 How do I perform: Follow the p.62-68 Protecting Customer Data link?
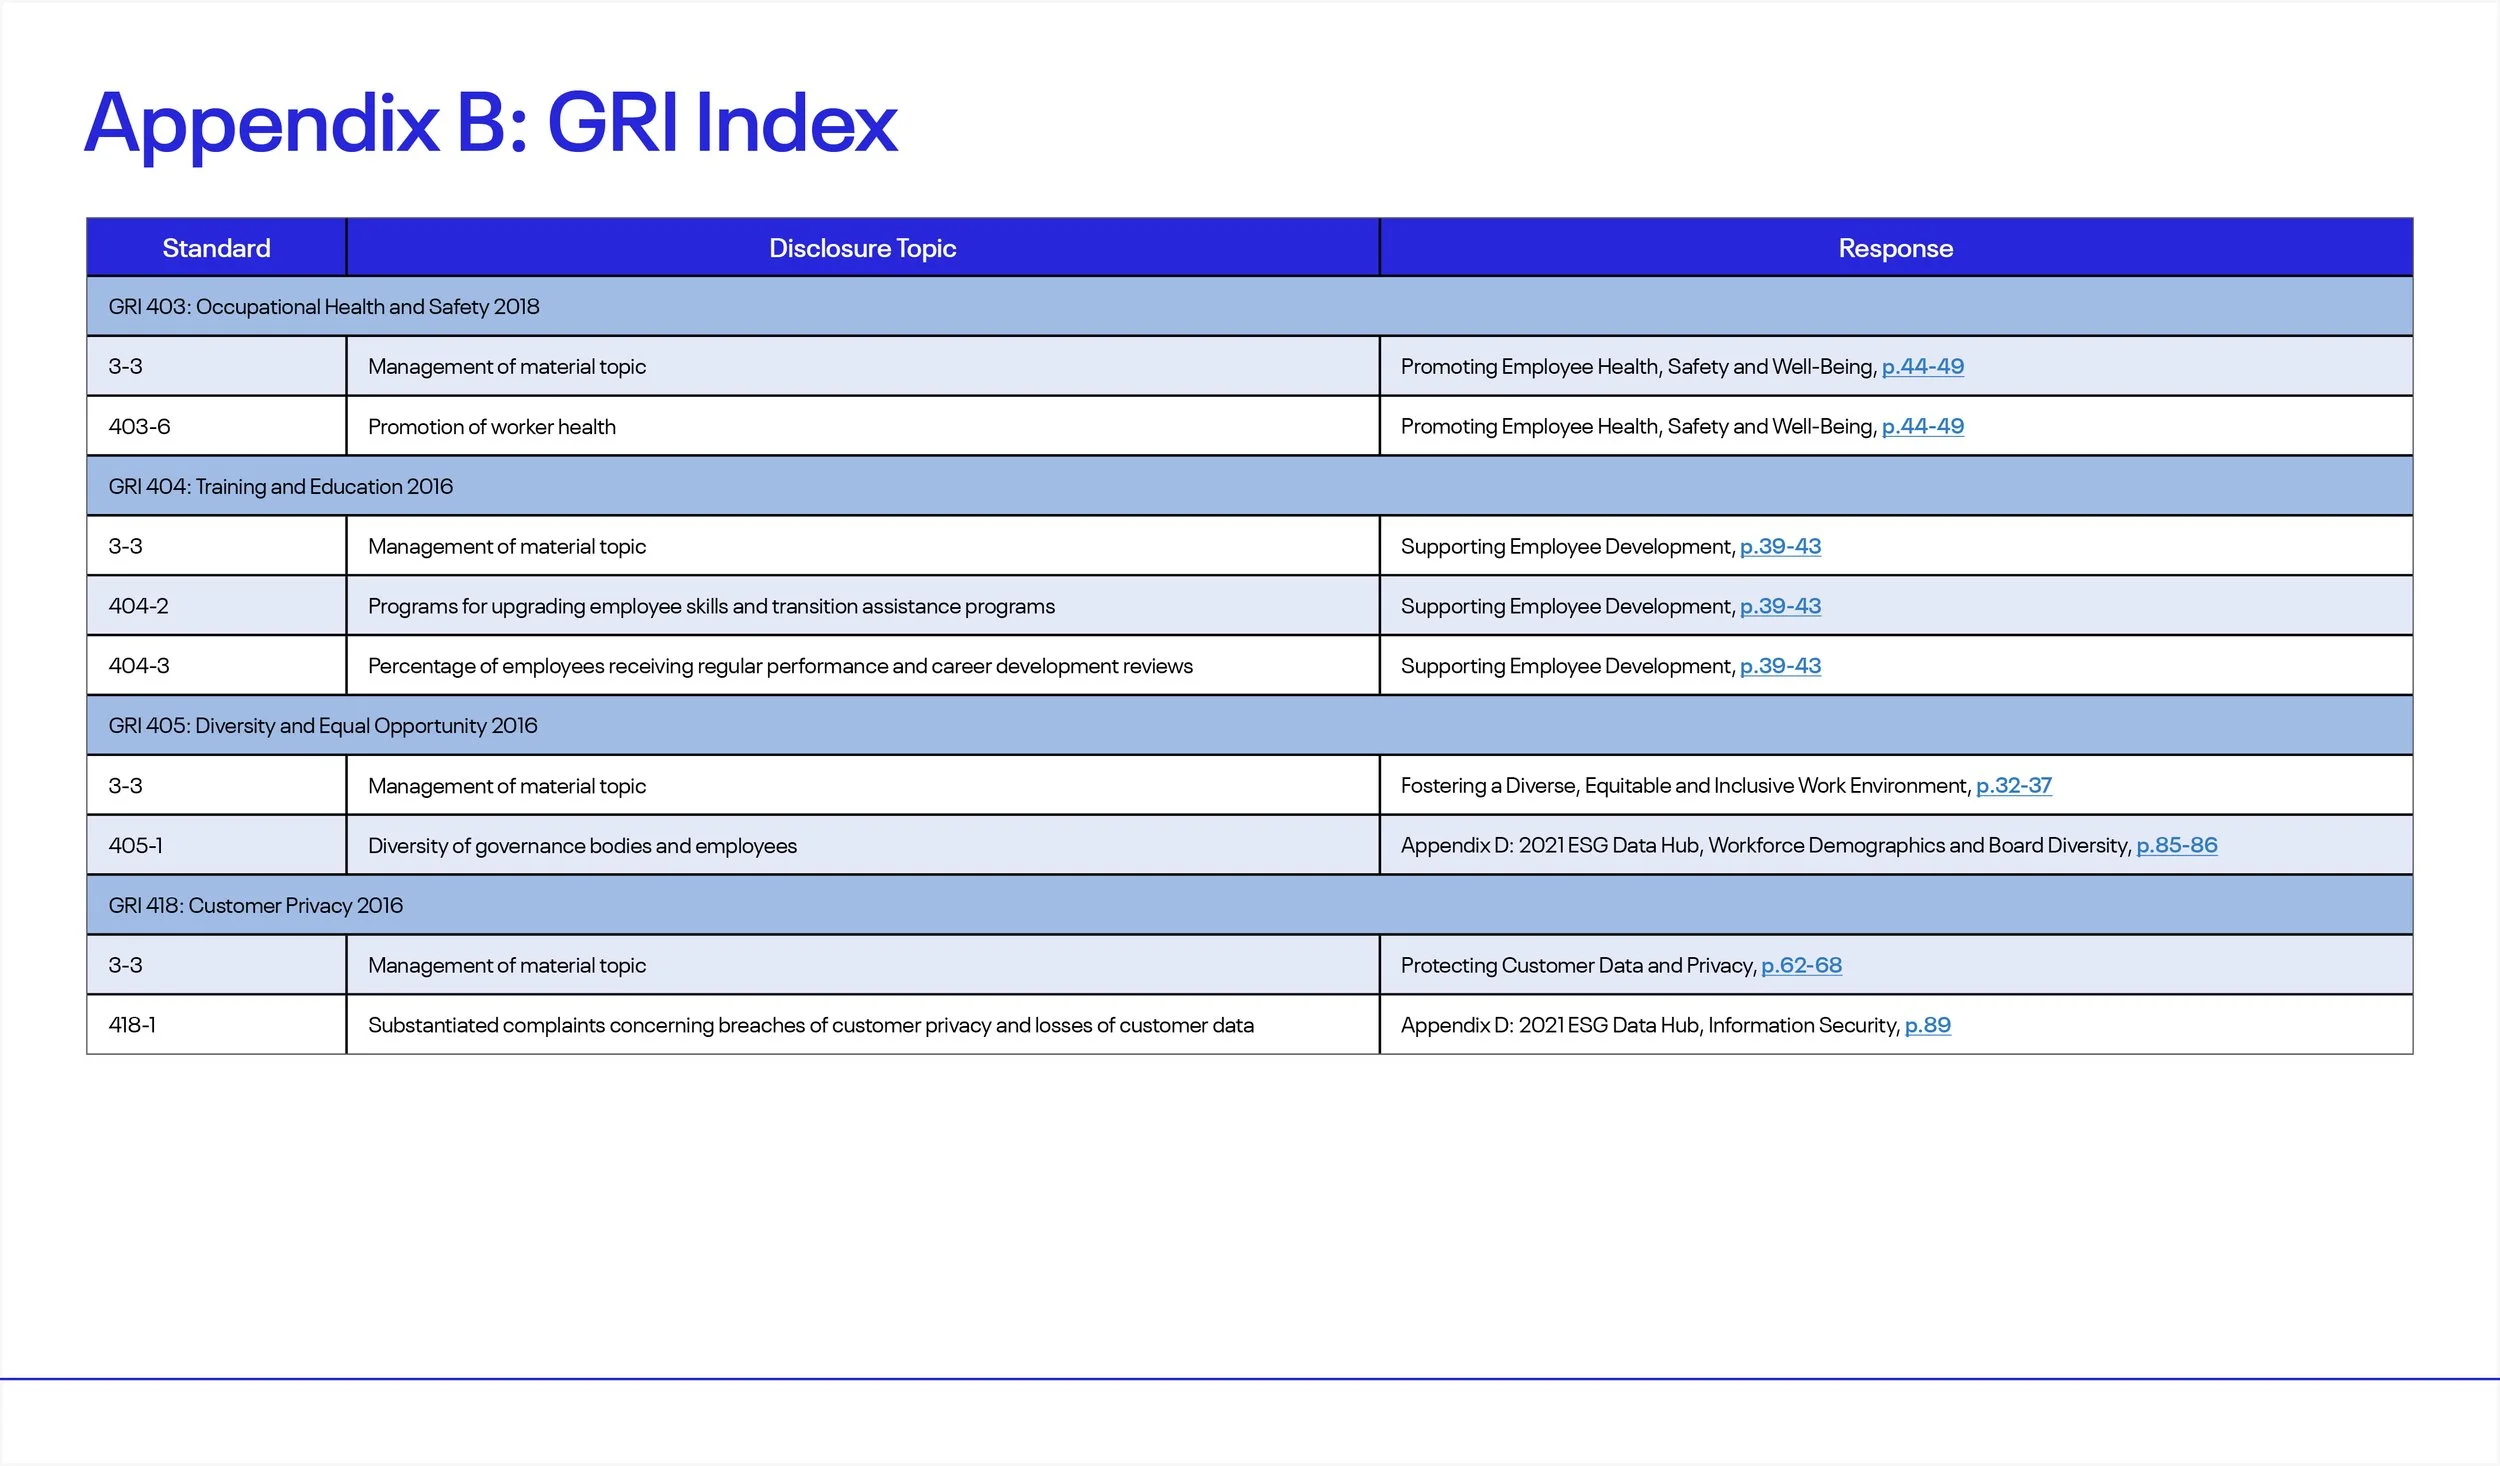coord(1801,965)
